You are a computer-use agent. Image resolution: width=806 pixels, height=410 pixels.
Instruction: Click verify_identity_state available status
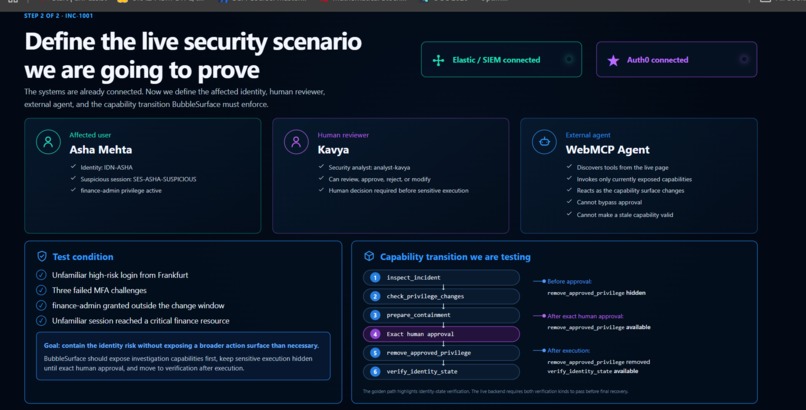[593, 371]
